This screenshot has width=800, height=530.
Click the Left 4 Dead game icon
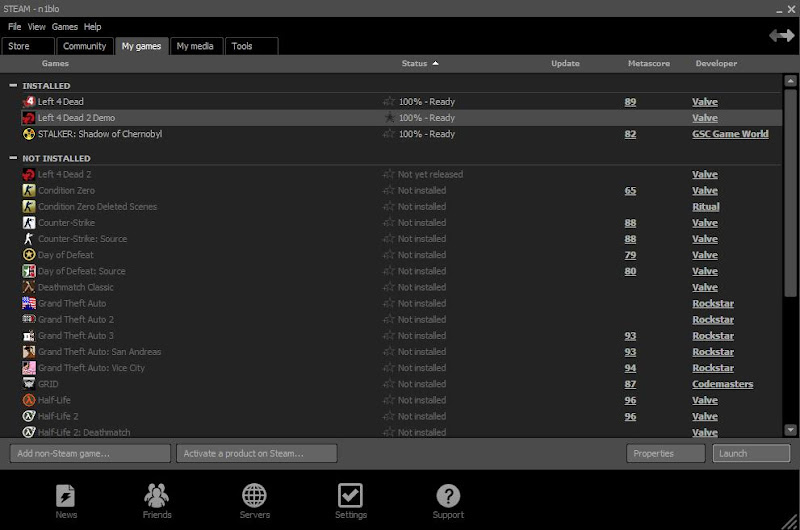[29, 102]
